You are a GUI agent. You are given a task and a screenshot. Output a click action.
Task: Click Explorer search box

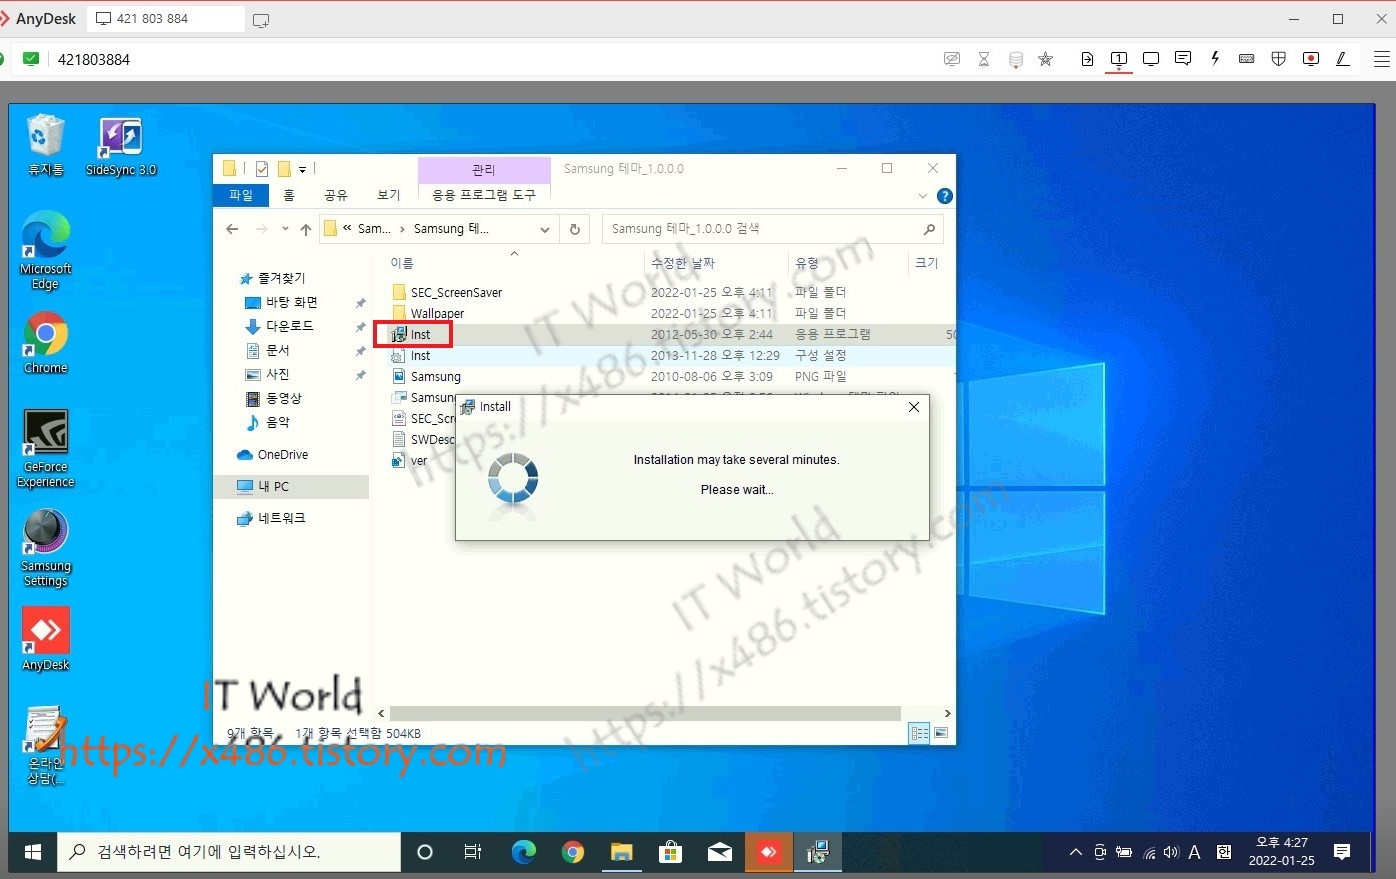[772, 229]
